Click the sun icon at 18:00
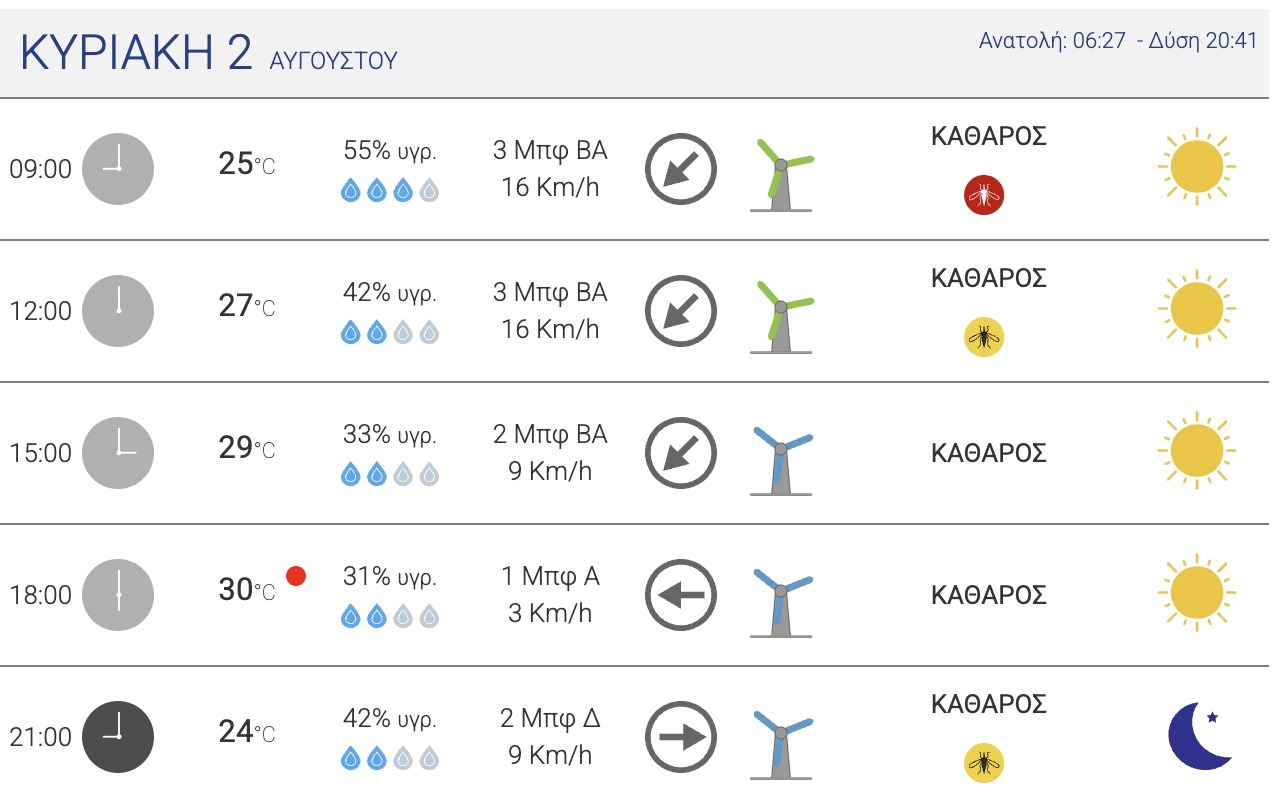The height and width of the screenshot is (798, 1272). (1197, 592)
